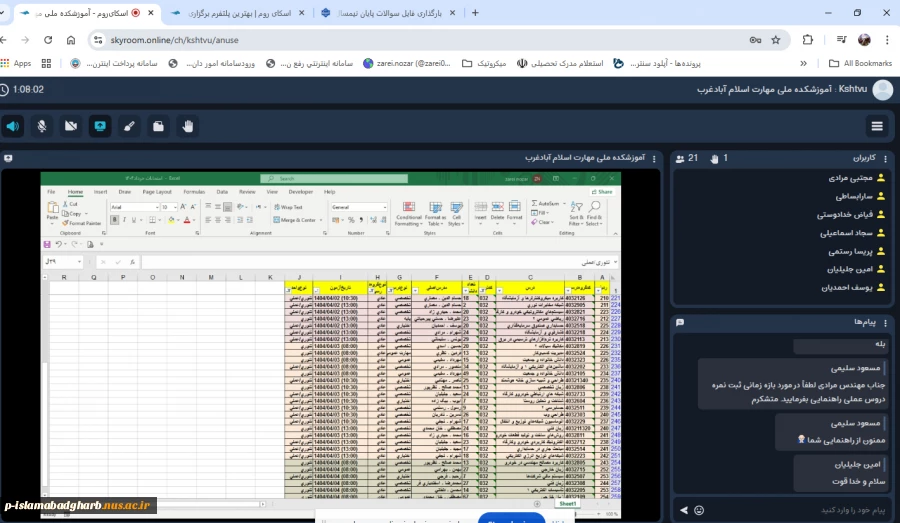Open the emoji picker in chat
The height and width of the screenshot is (523, 900).
coord(699,510)
